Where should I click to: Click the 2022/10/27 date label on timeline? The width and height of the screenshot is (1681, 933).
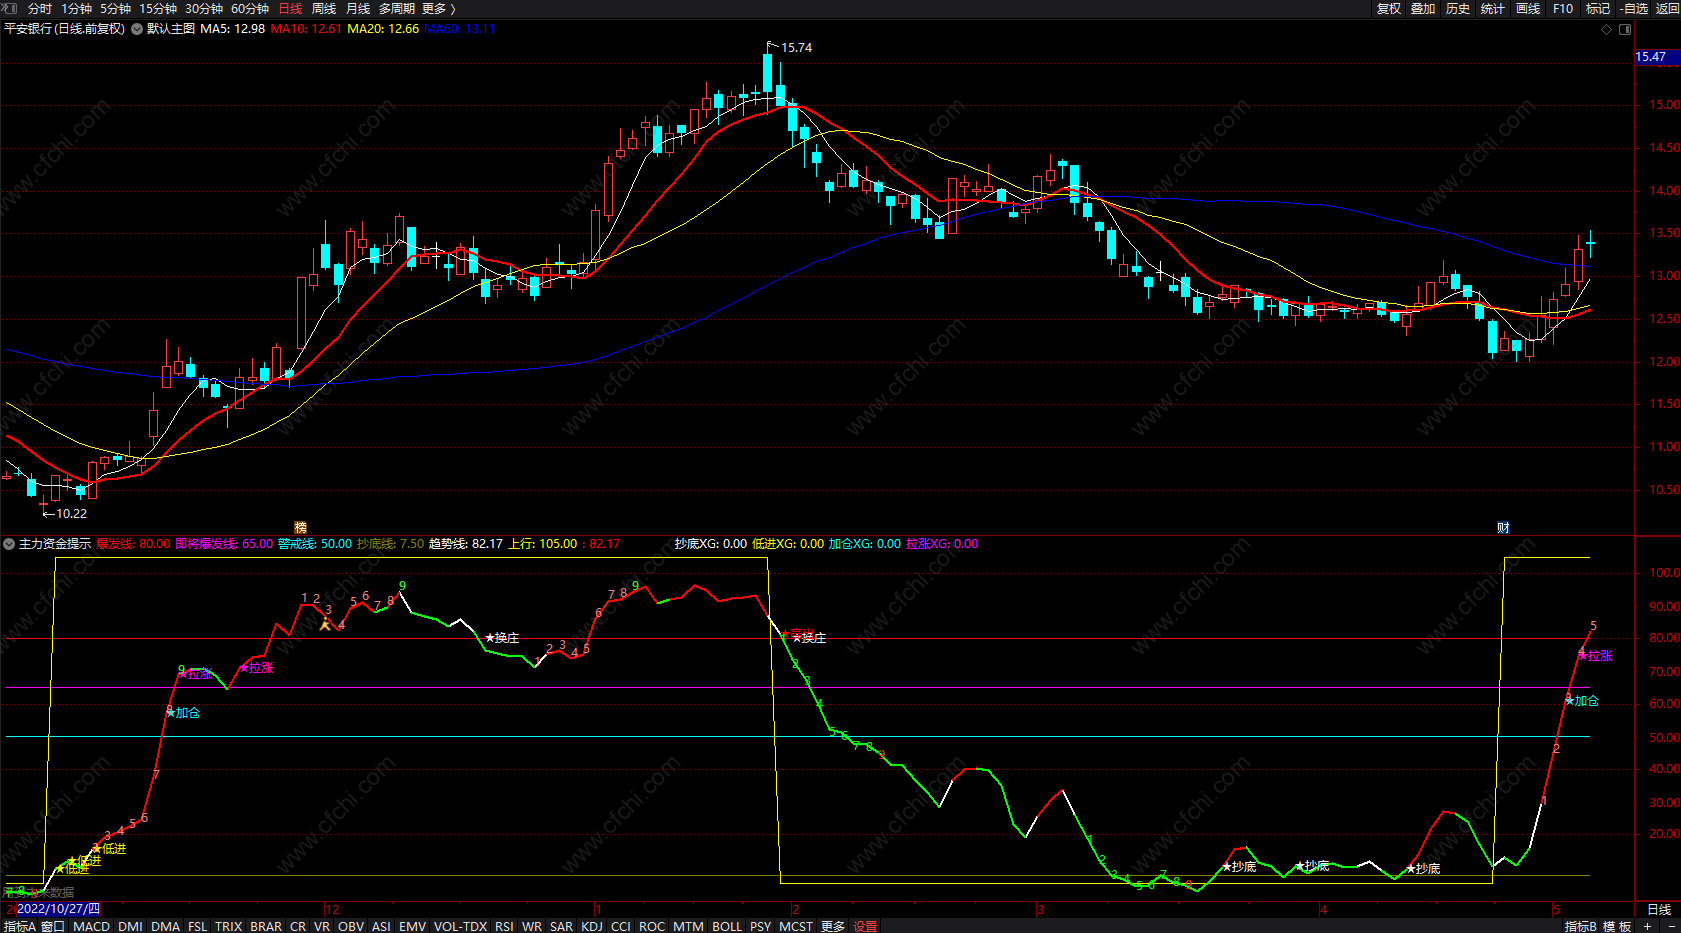click(x=58, y=909)
